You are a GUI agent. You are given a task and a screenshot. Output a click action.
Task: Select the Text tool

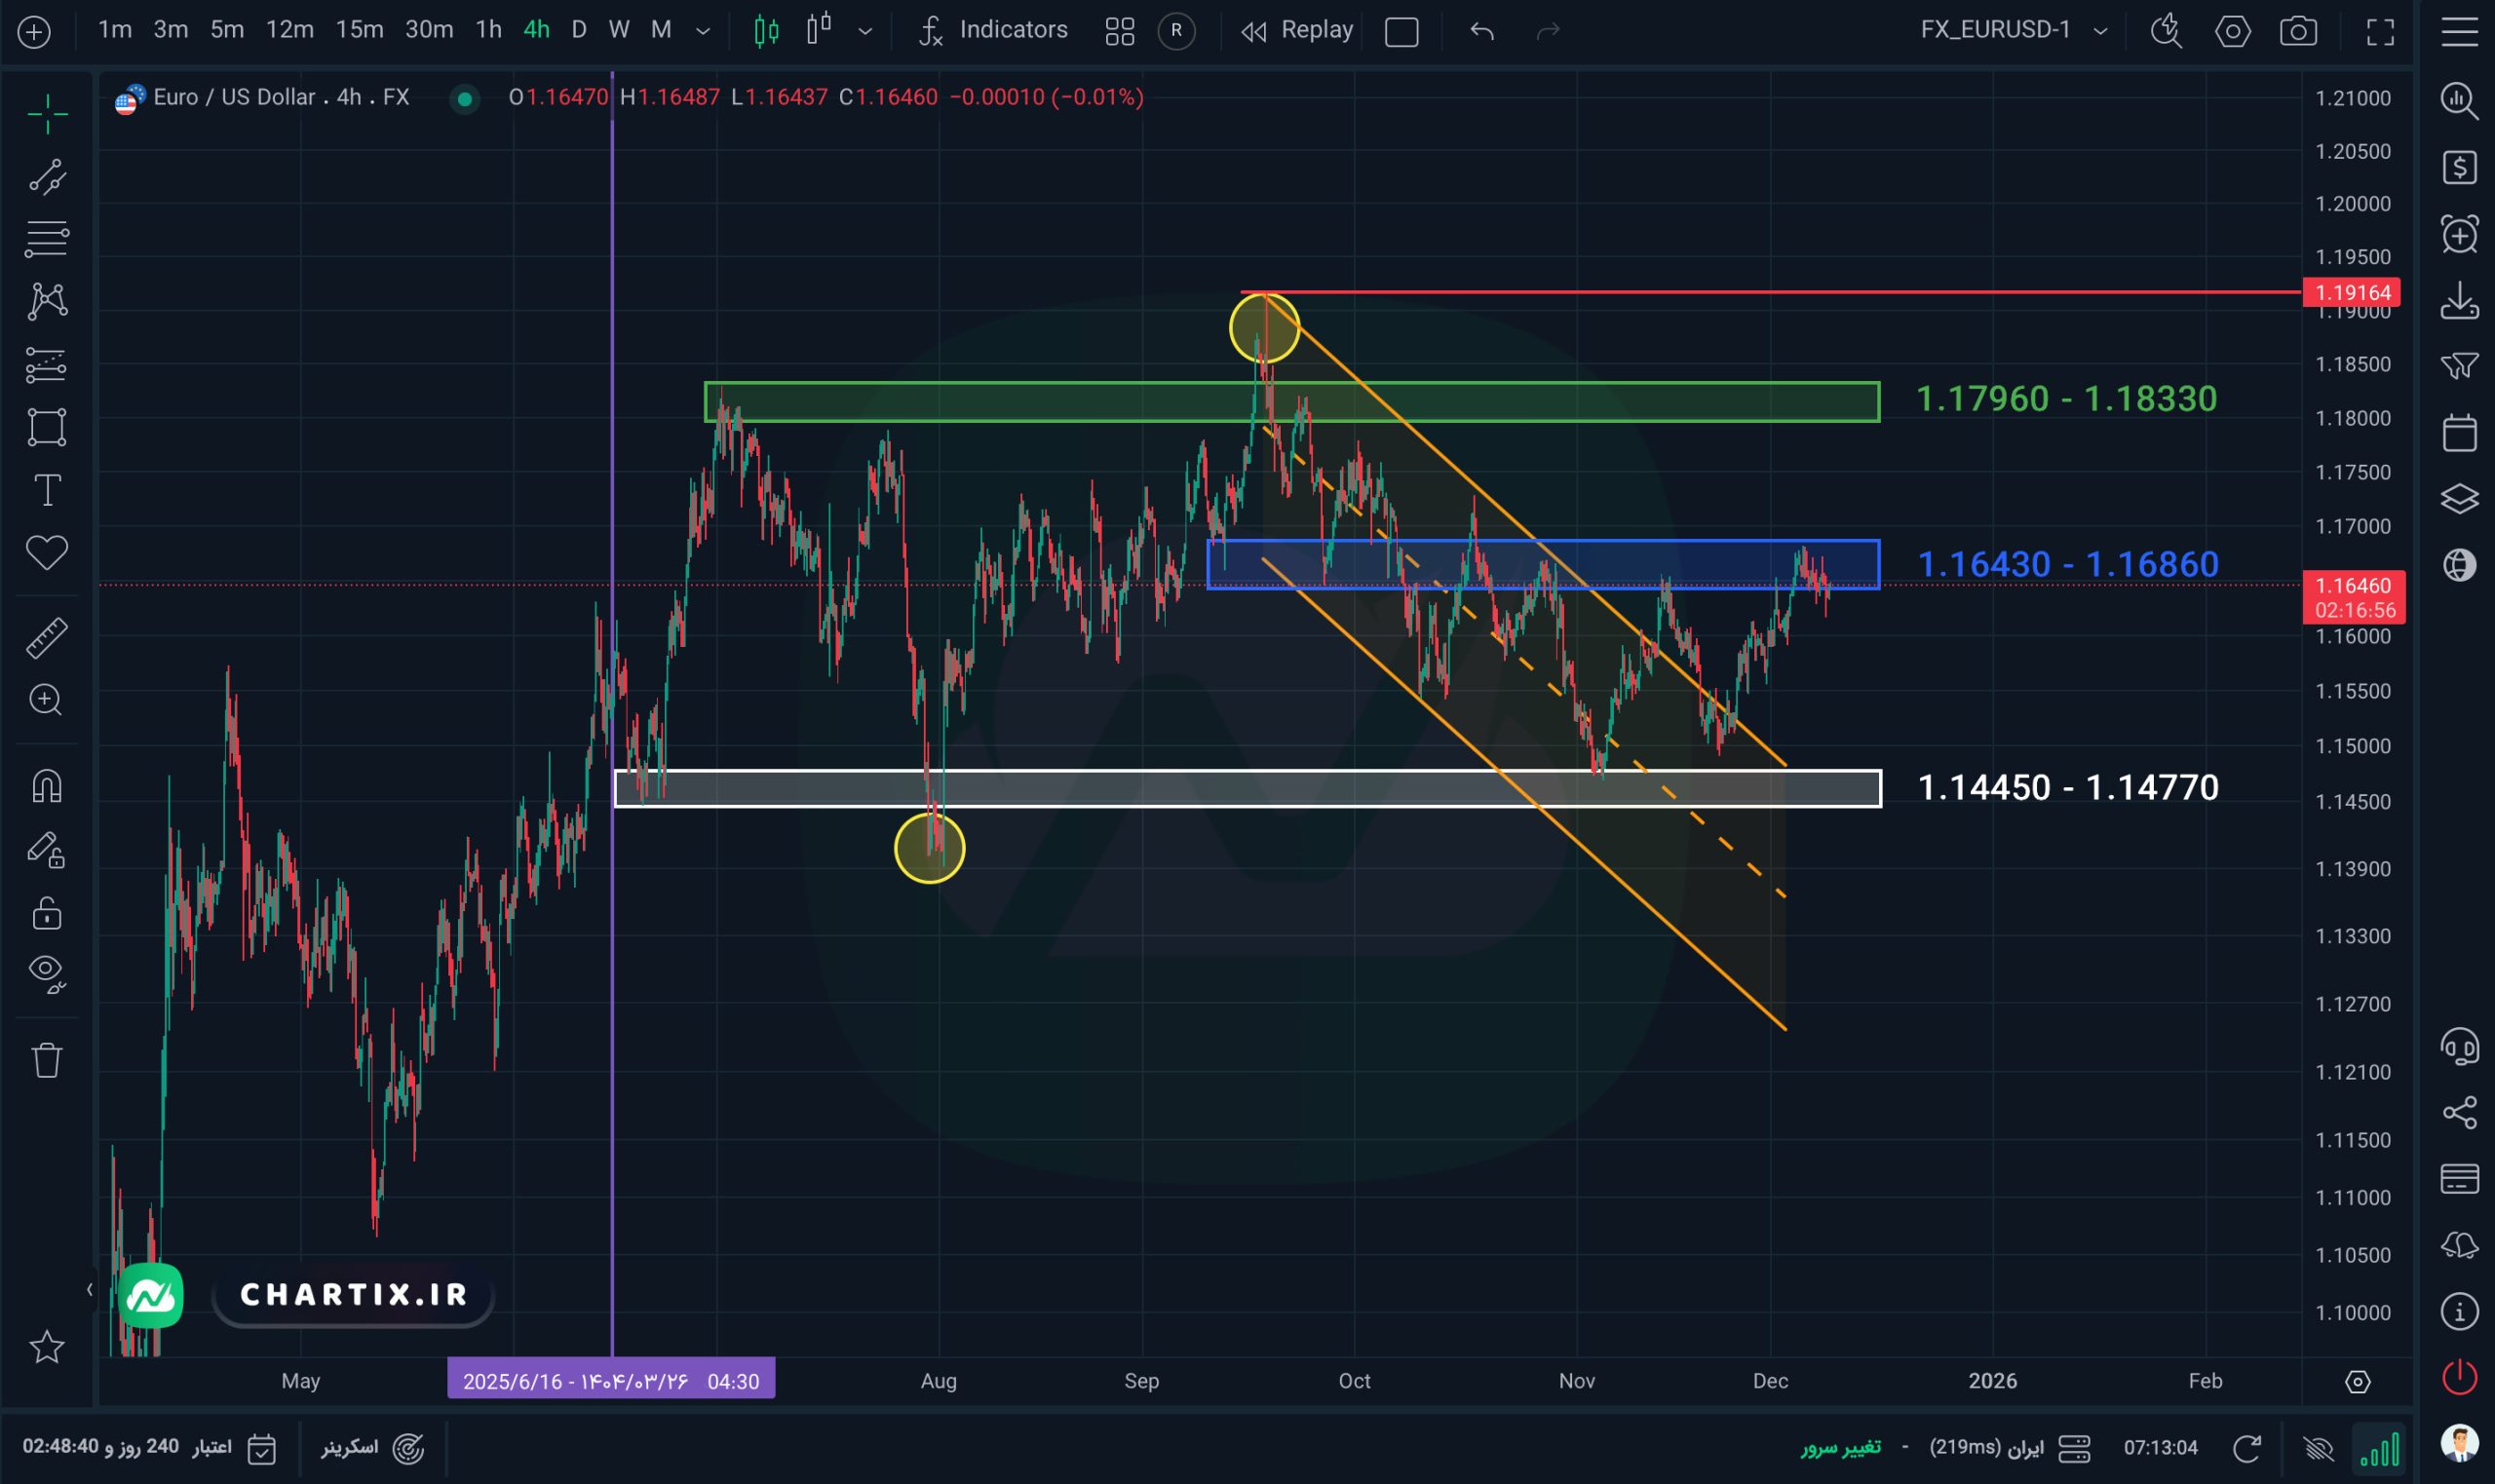click(x=46, y=490)
